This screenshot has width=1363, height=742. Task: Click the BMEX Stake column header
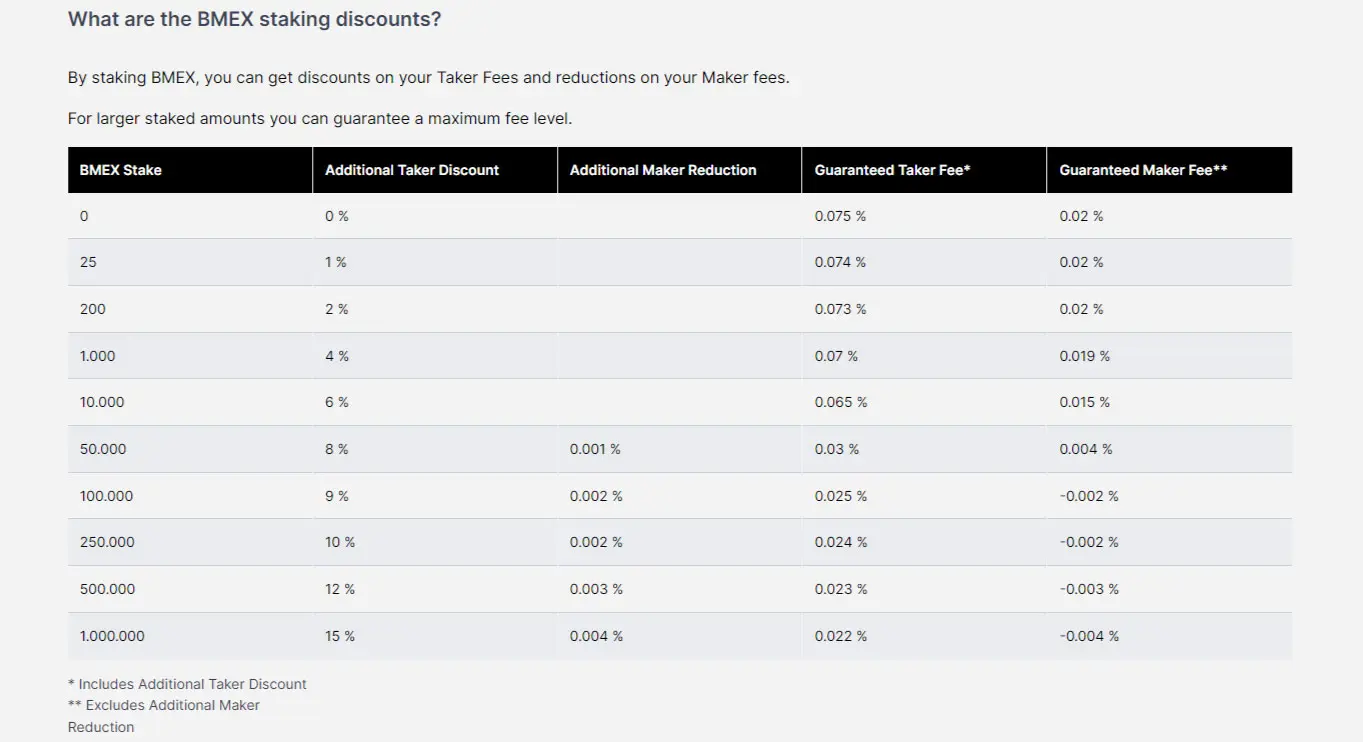point(190,170)
